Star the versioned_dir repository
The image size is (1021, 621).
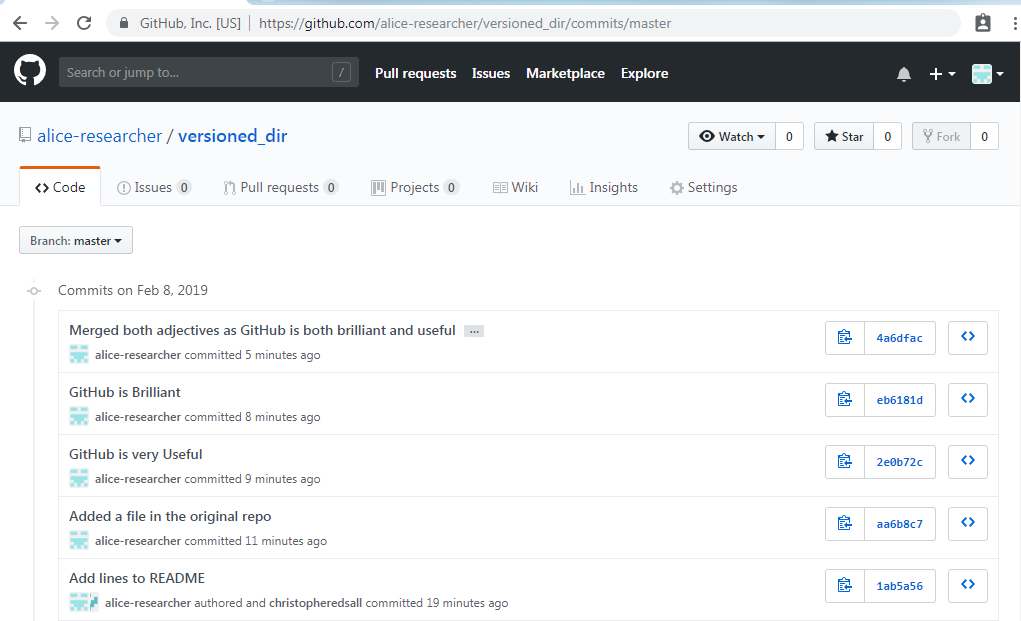pos(844,136)
